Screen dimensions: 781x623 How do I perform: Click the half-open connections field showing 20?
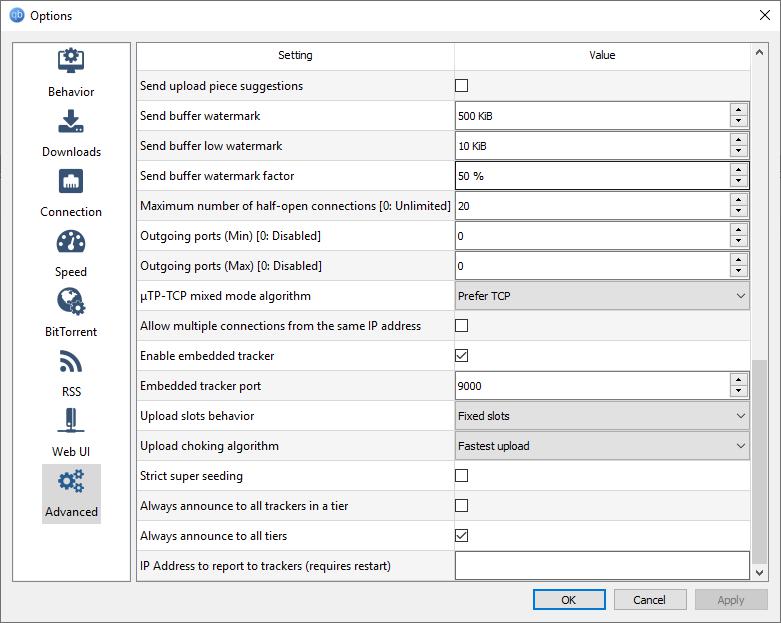click(x=593, y=206)
